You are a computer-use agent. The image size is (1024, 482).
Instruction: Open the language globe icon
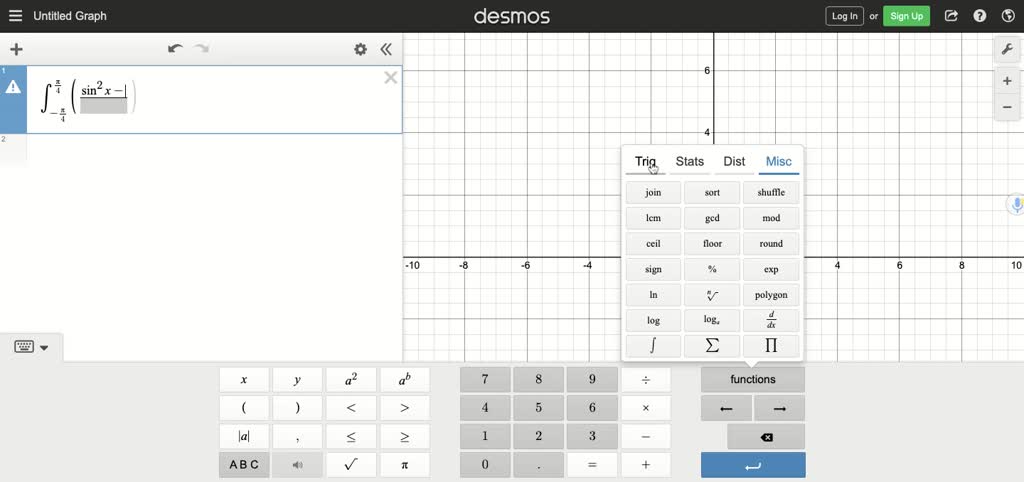click(1008, 16)
